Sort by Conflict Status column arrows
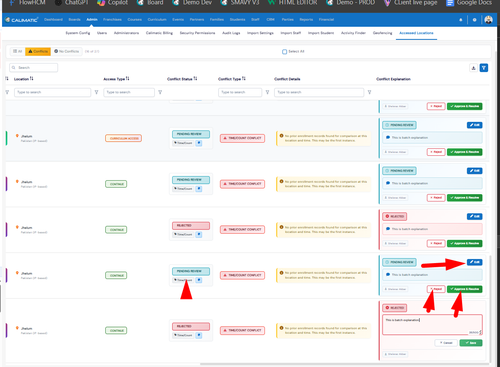 click(195, 79)
